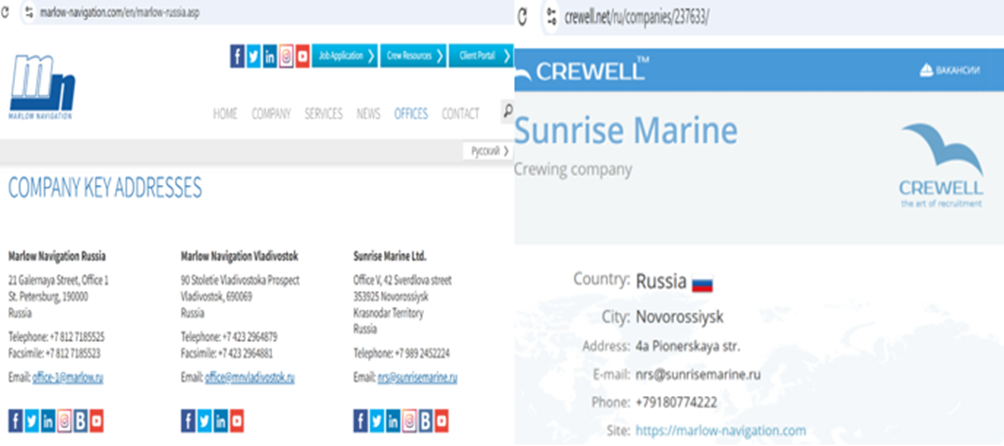Open the YouTube icon in the Marlow header
Screen dimensions: 1004x446
(x=303, y=56)
